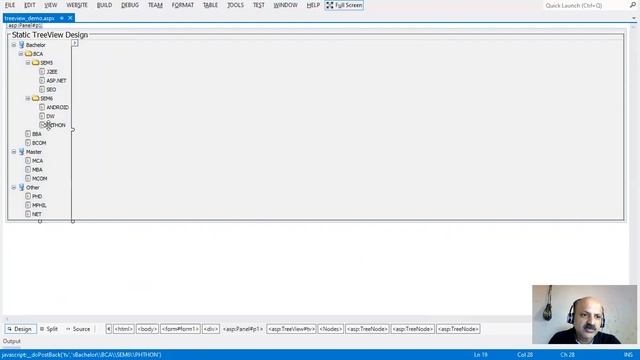This screenshot has height=360, width=640.
Task: Collapse the Master tree node
Action: [13, 152]
